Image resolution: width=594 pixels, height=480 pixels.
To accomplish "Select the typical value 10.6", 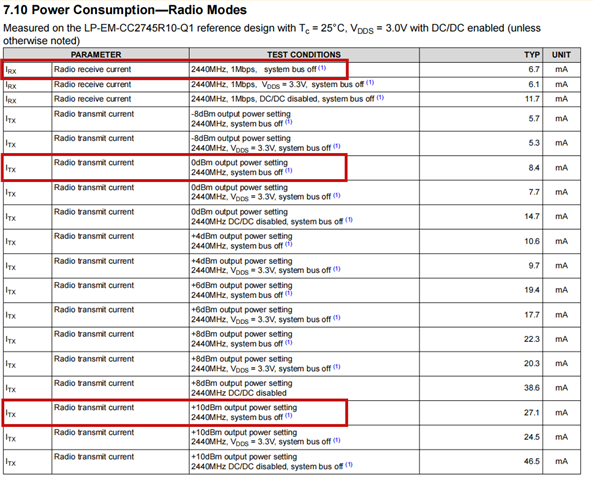I will [532, 241].
